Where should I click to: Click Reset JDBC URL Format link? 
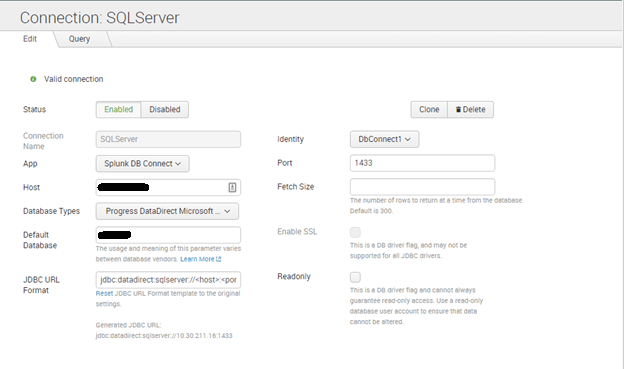(x=104, y=293)
